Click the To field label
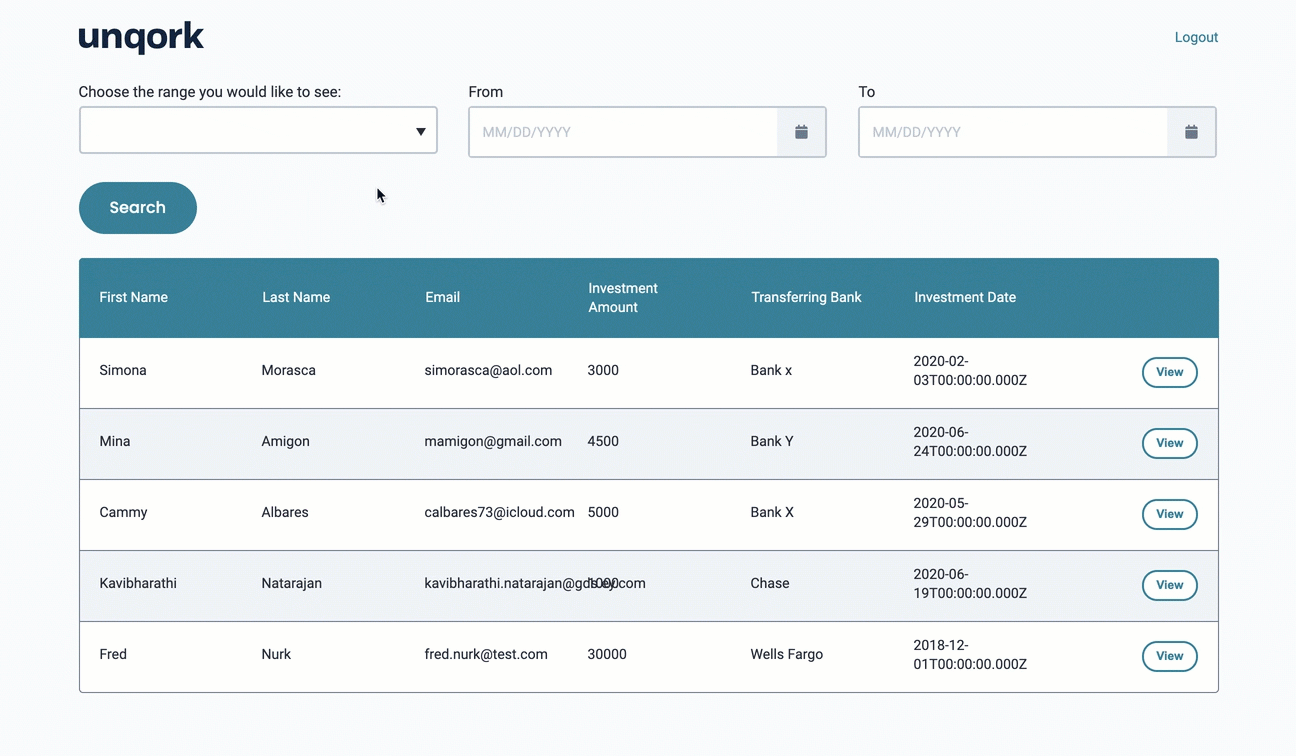 (867, 92)
